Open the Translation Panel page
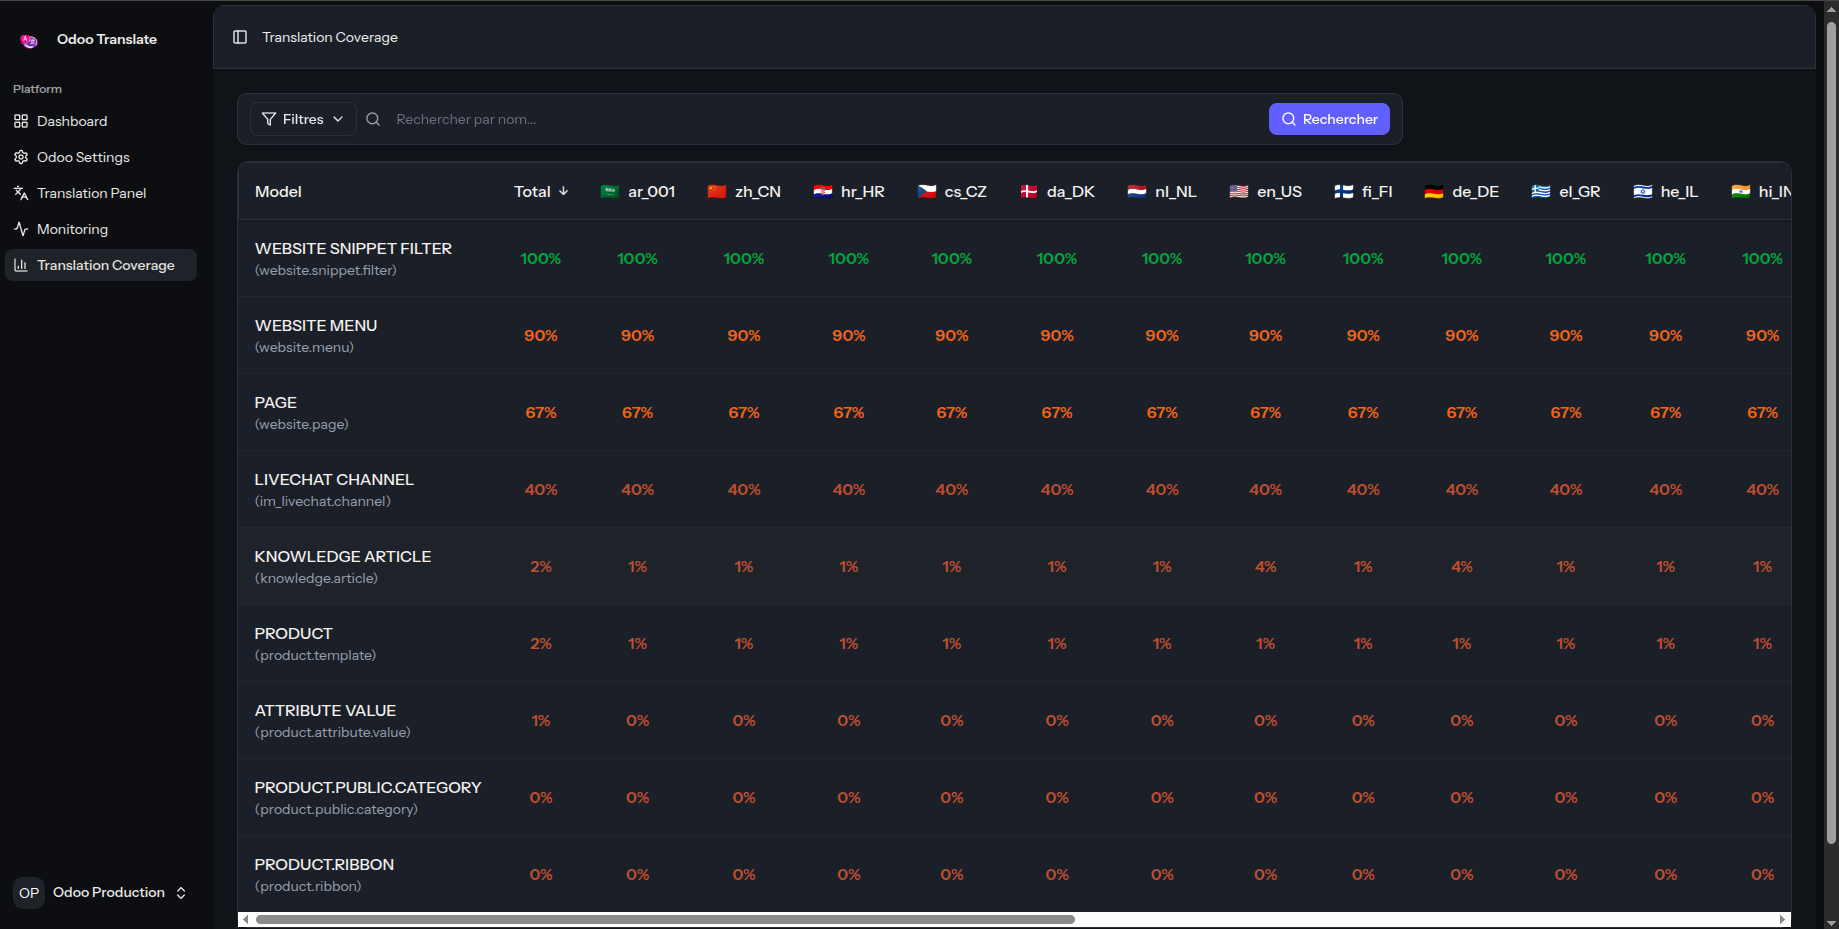This screenshot has height=929, width=1839. click(101, 193)
